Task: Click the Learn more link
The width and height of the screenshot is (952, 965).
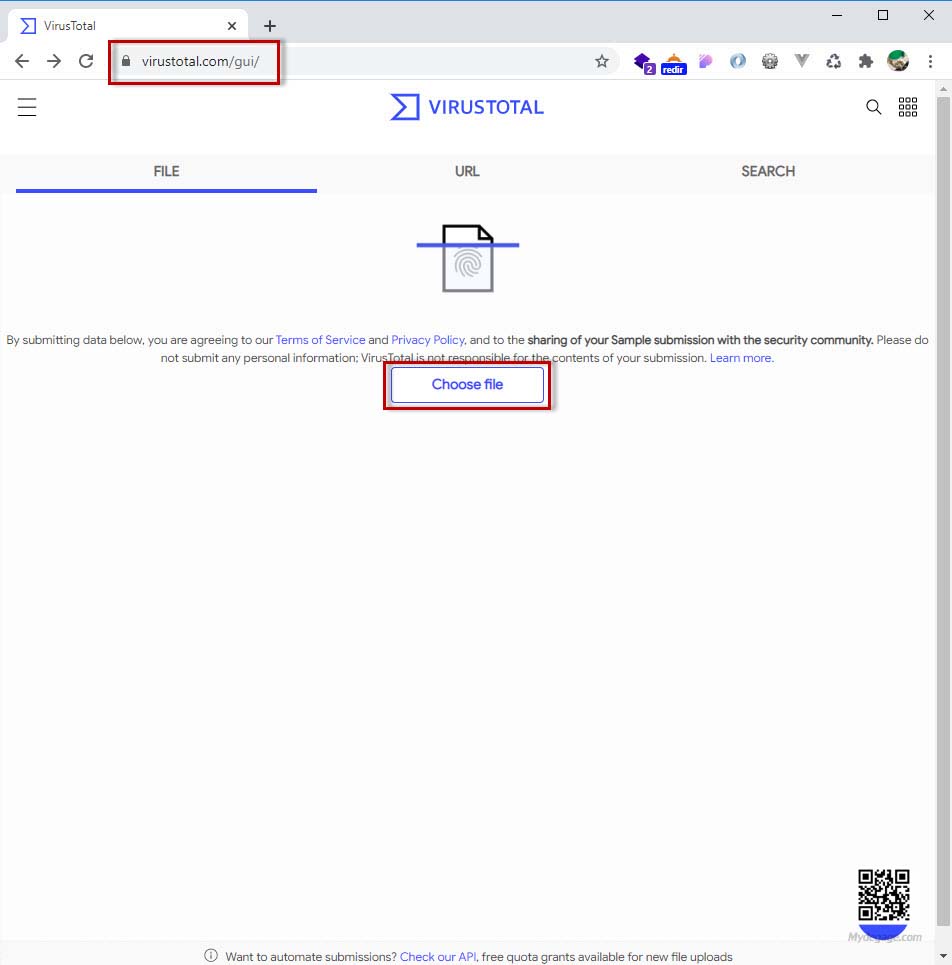Action: (741, 358)
